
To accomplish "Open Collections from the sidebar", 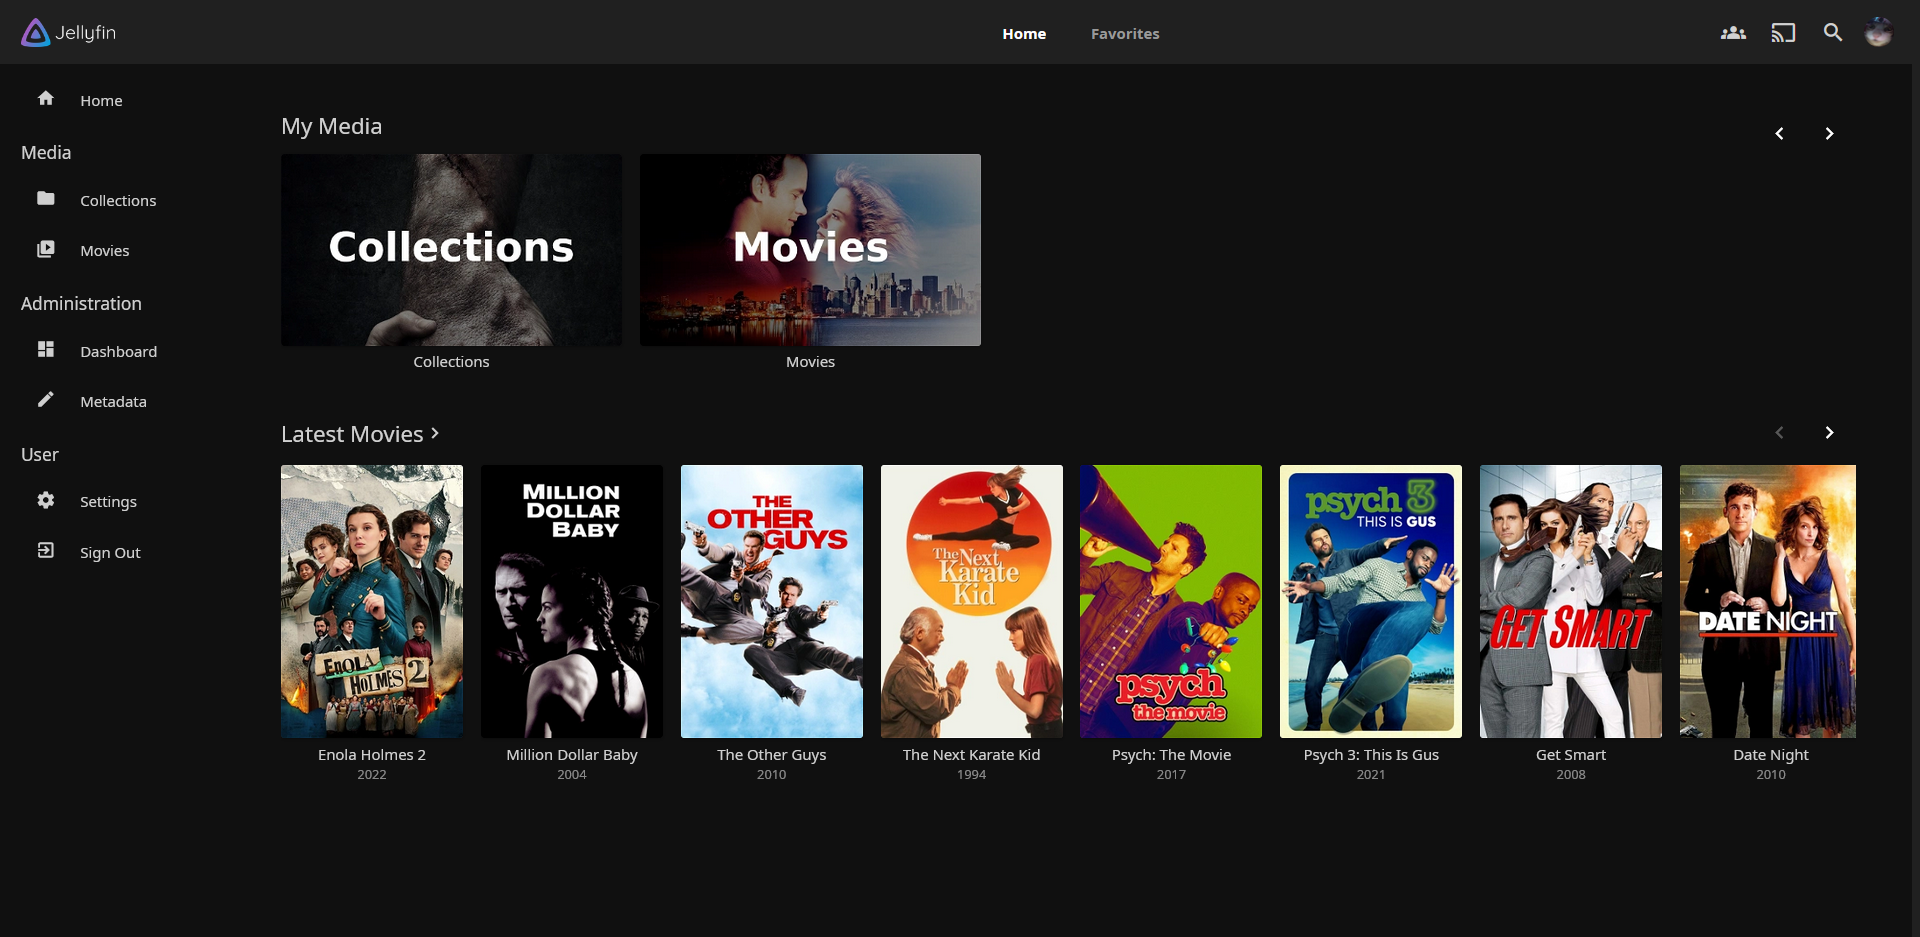I will click(x=118, y=201).
